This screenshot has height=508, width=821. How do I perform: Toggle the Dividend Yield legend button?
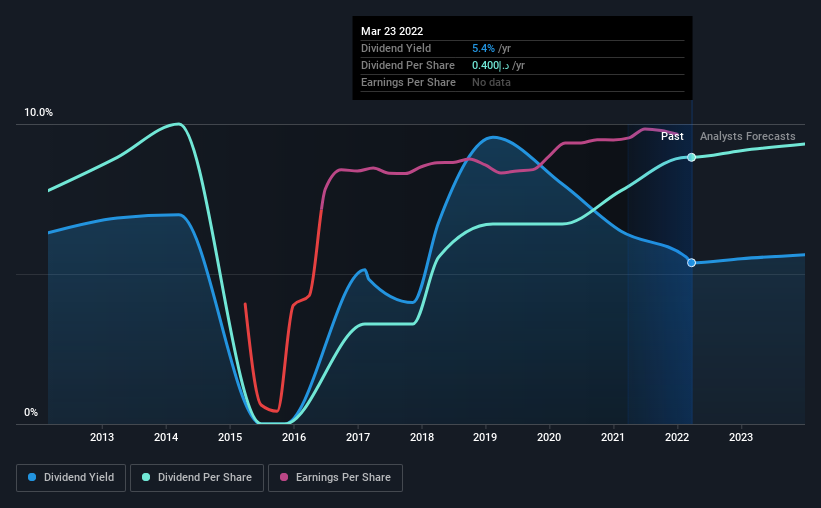(x=71, y=478)
